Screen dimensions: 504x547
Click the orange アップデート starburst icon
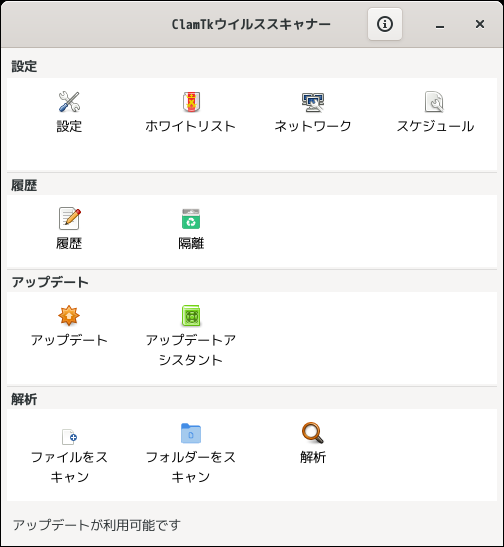click(x=69, y=315)
